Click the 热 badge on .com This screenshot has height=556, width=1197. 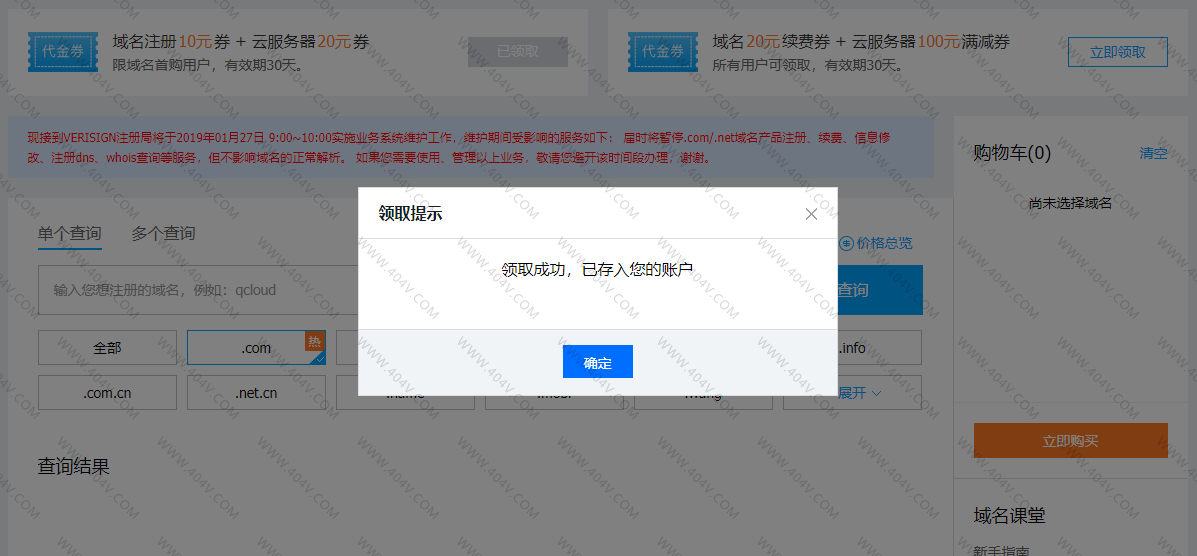pyautogui.click(x=315, y=341)
